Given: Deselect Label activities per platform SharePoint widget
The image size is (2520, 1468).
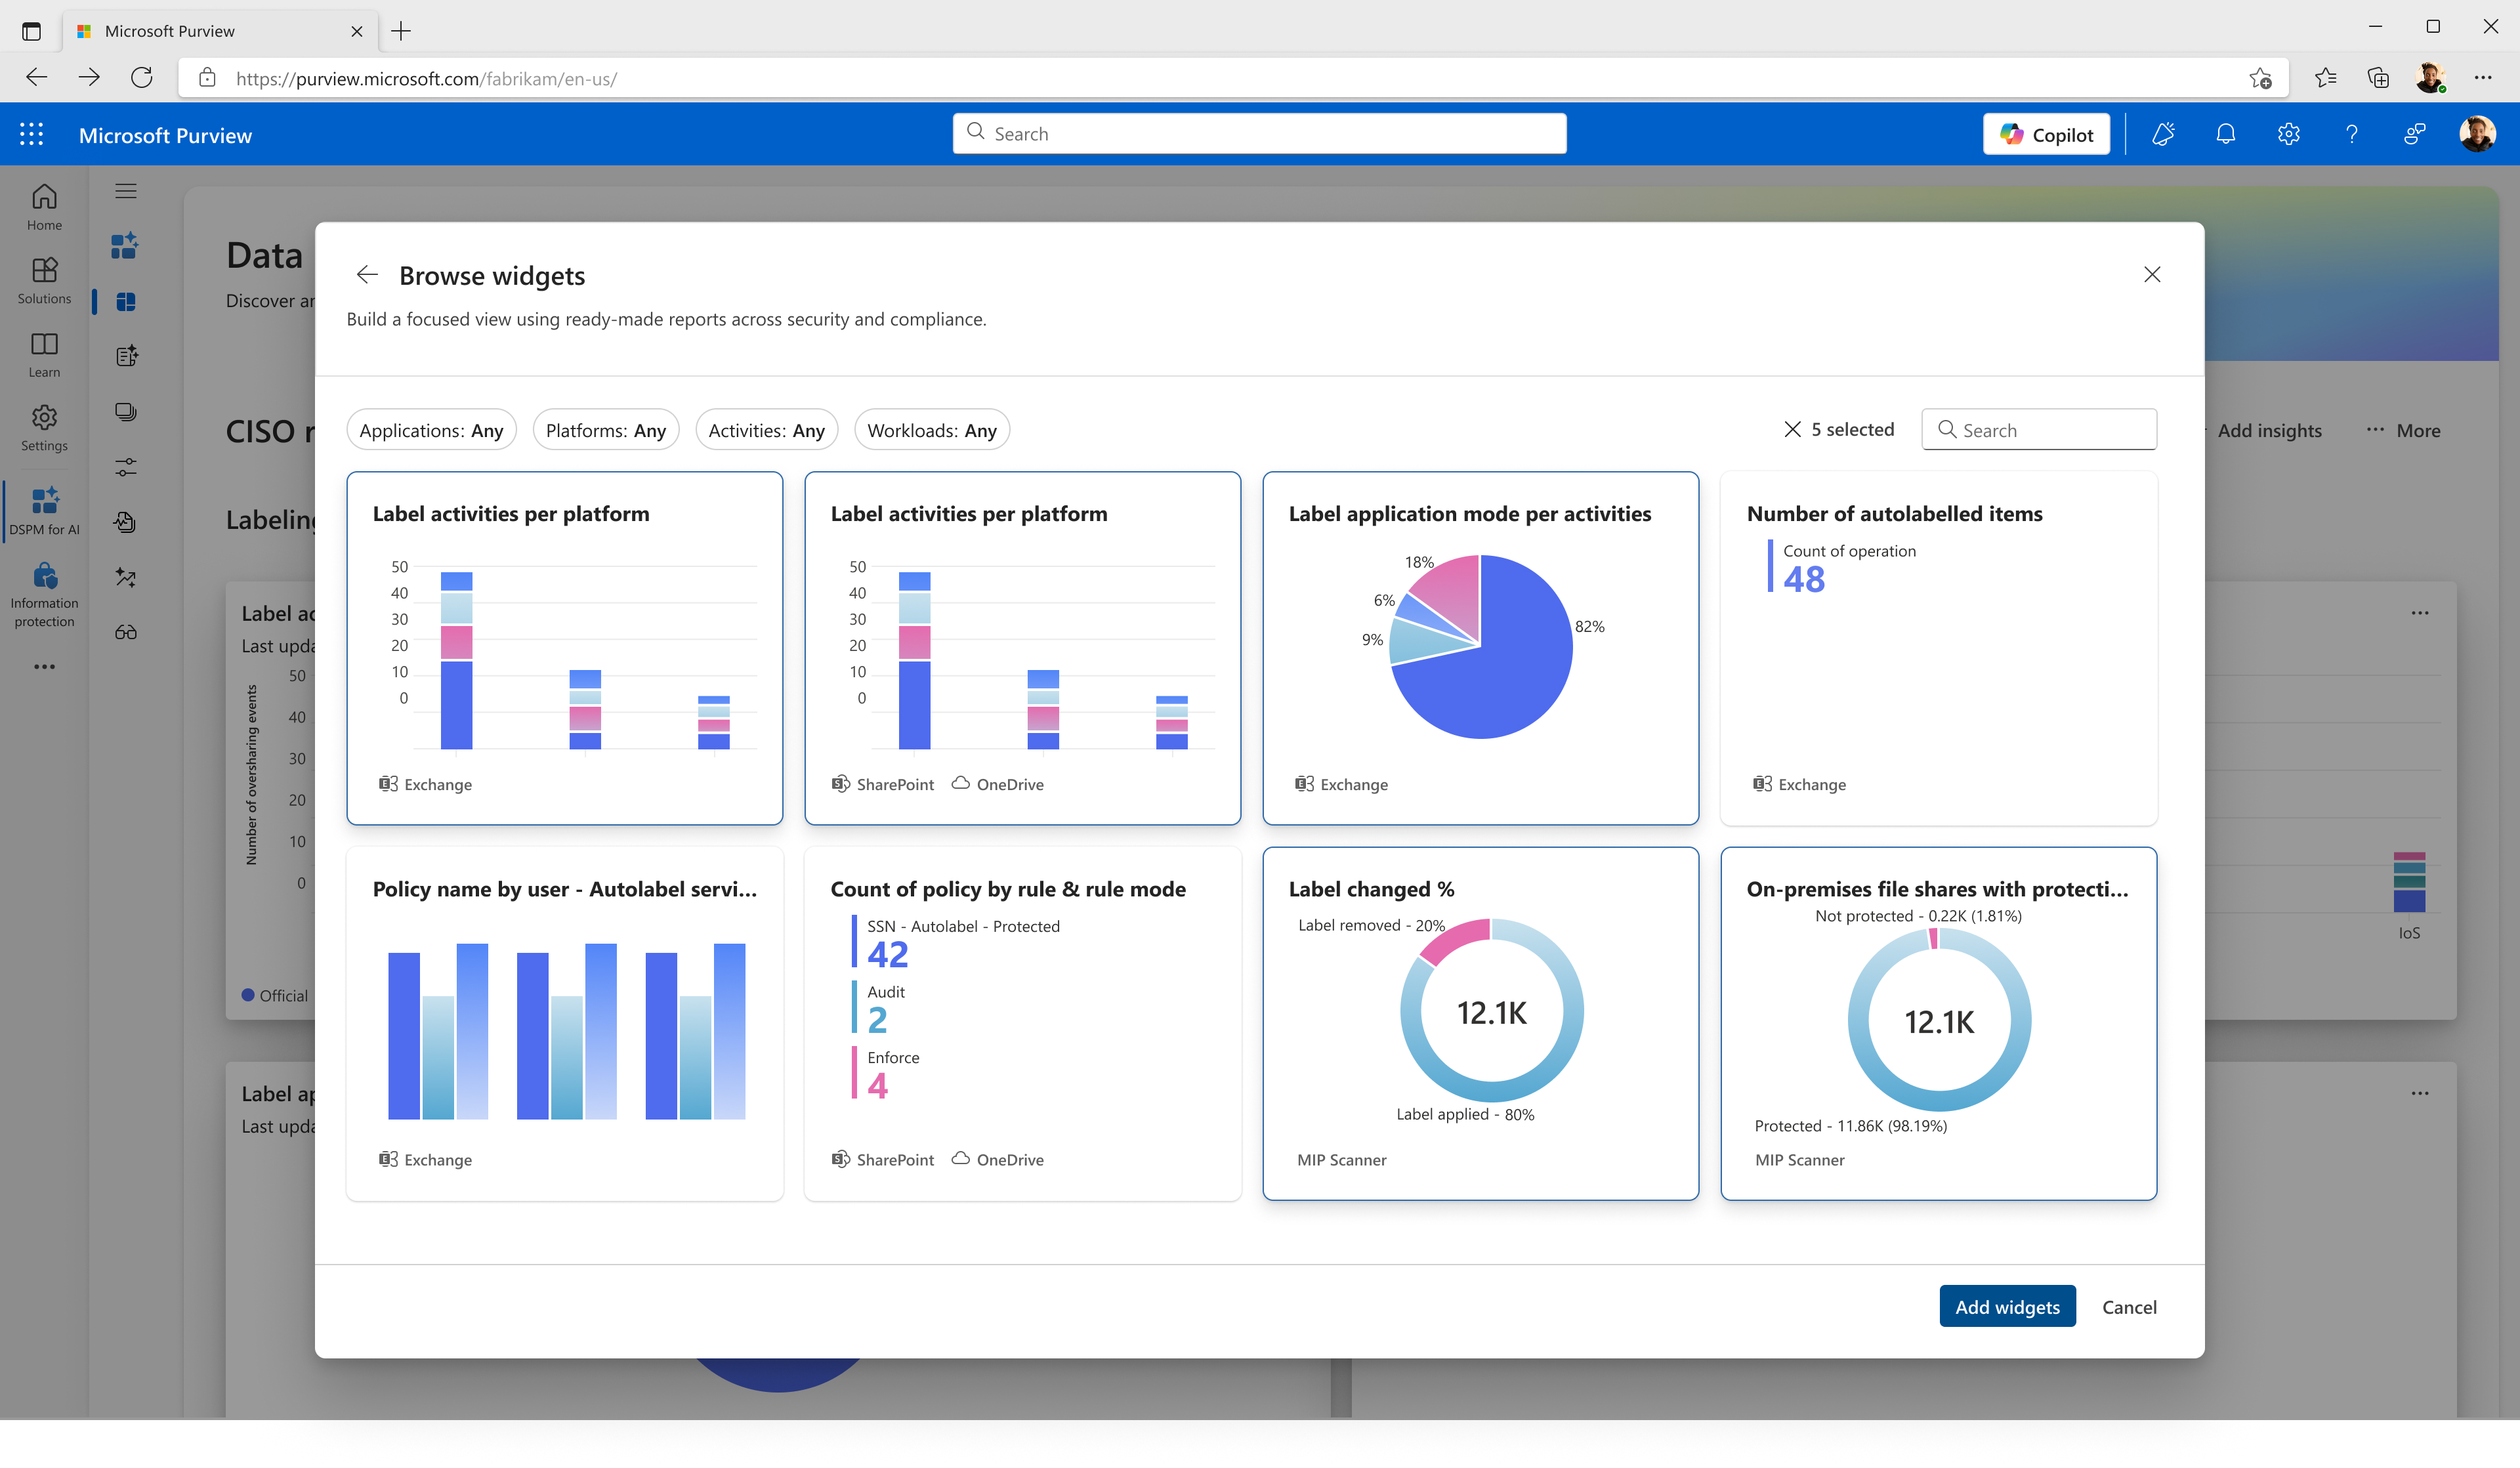Looking at the screenshot, I should (x=1023, y=648).
